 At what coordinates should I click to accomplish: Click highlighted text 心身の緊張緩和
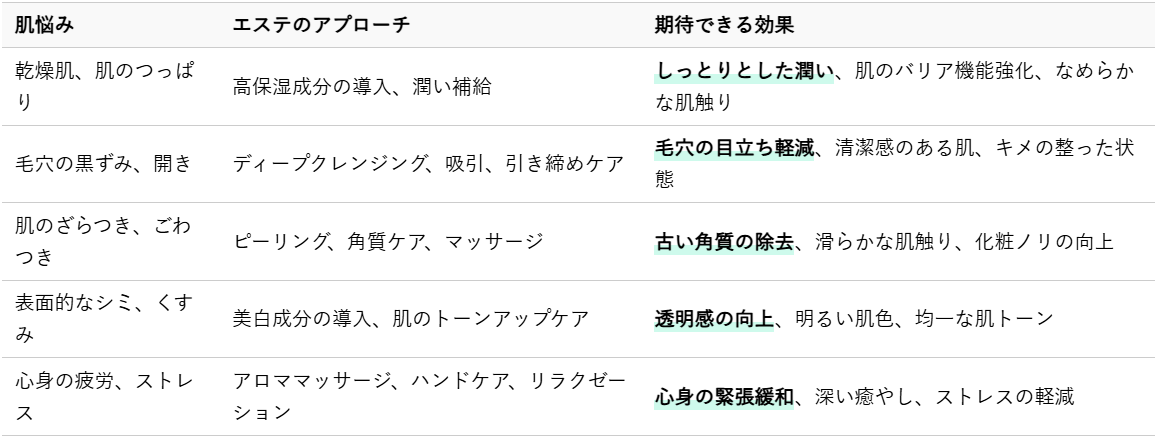(724, 397)
